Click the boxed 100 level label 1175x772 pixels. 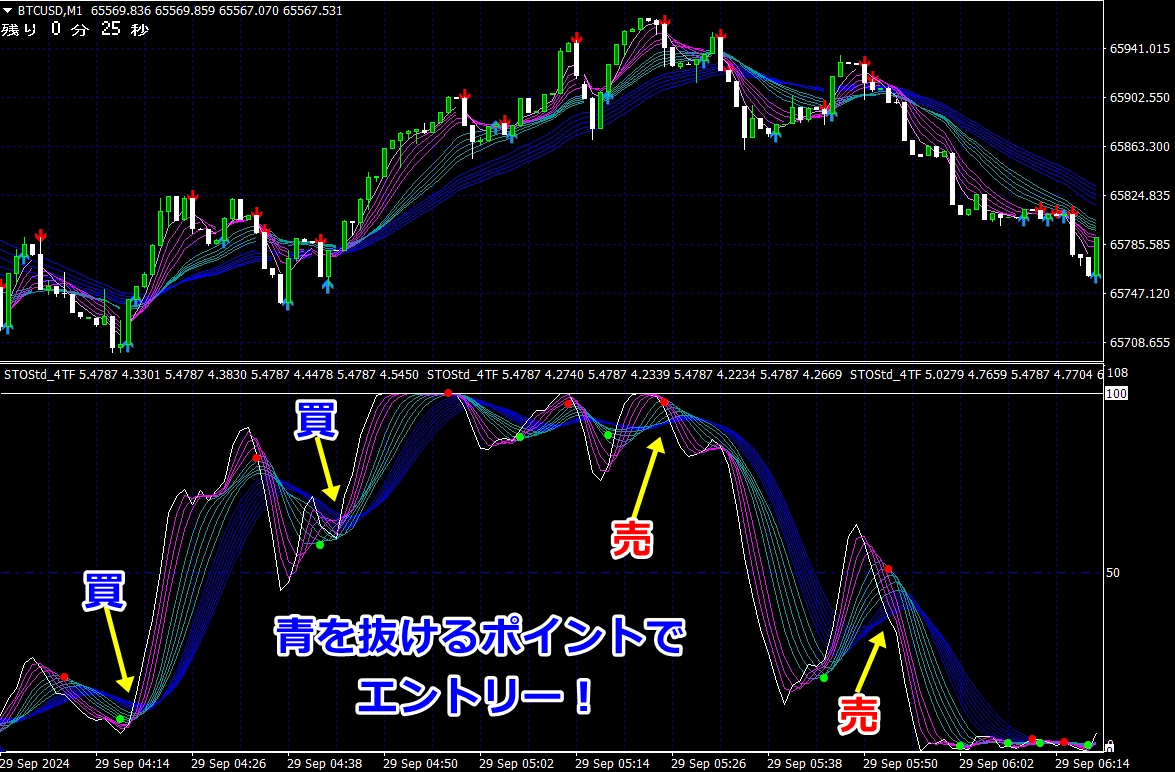click(1117, 393)
